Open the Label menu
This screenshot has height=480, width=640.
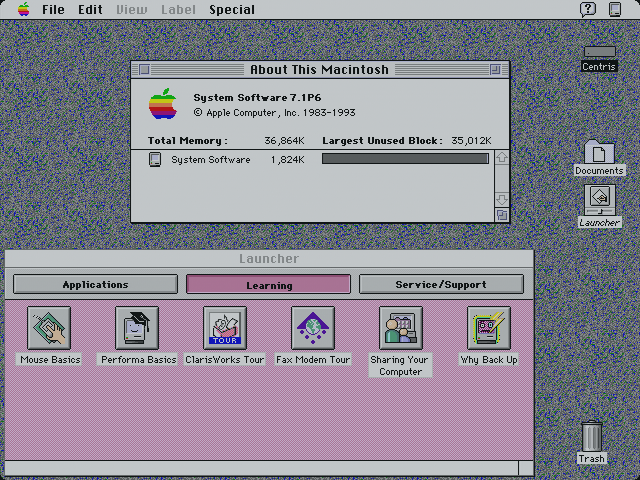click(178, 9)
